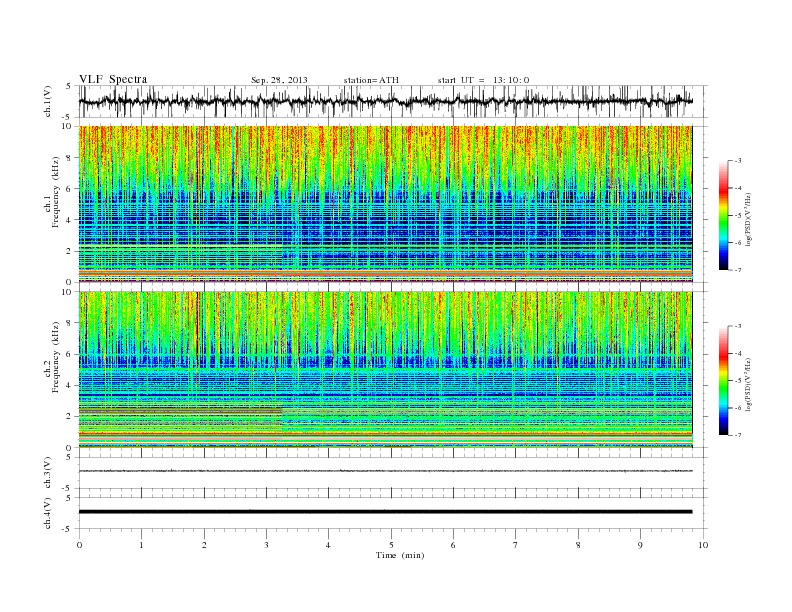Click the ch.3 voltage trace line
This screenshot has height=612, width=792.
point(385,471)
